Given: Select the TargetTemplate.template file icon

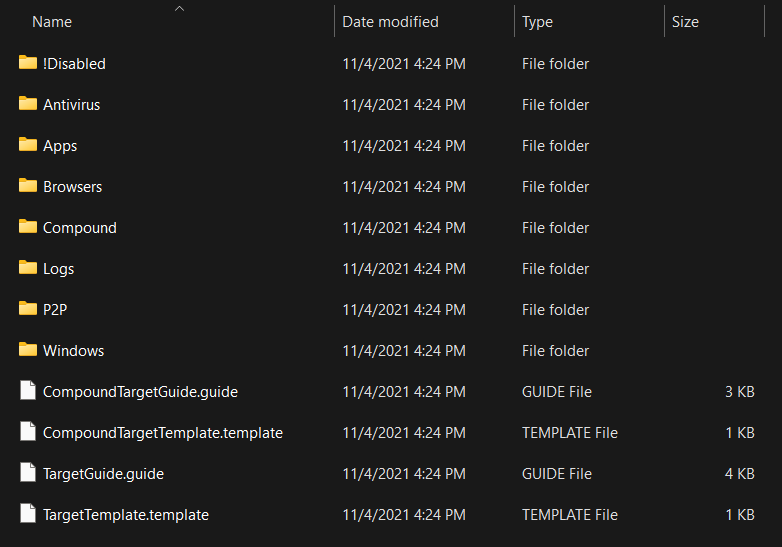Looking at the screenshot, I should 28,514.
